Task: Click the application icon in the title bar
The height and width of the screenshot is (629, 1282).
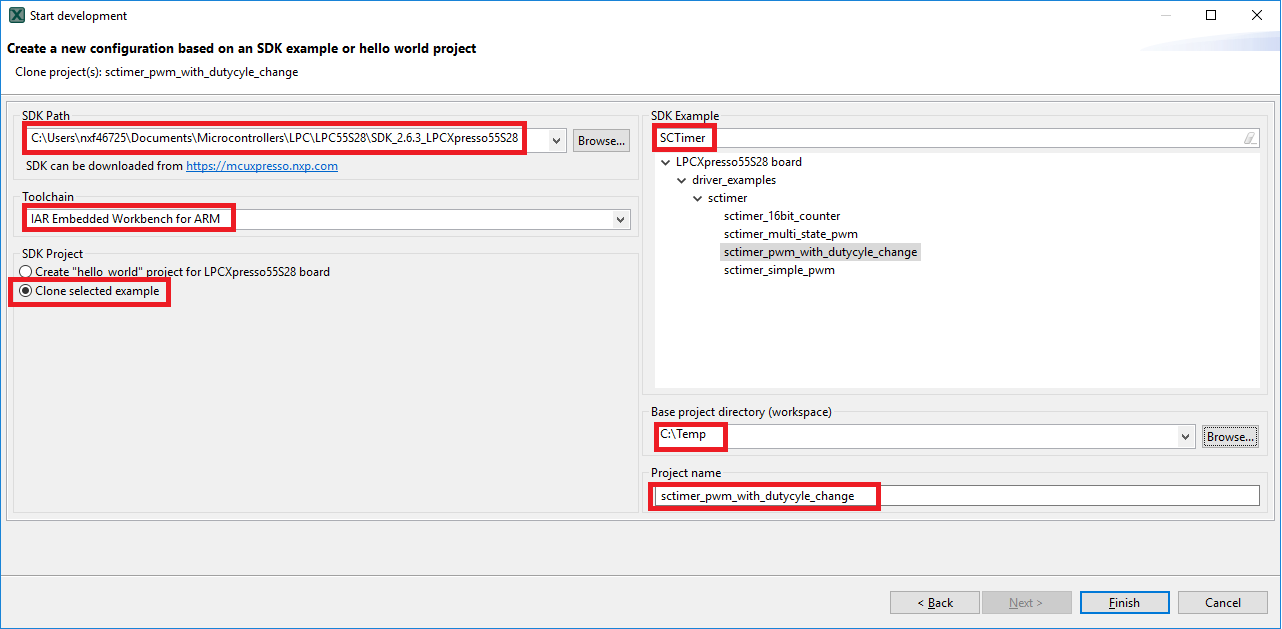Action: tap(16, 16)
